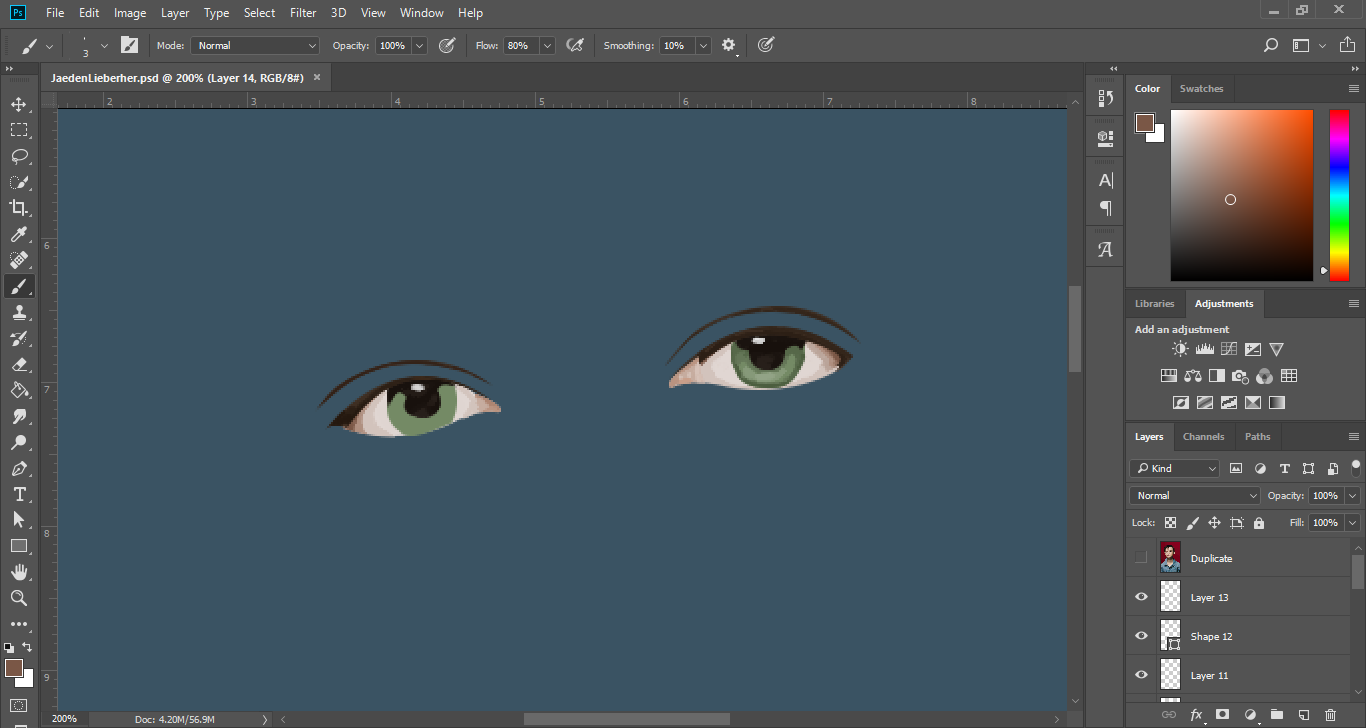Select the Crop tool
Image resolution: width=1366 pixels, height=728 pixels.
pyautogui.click(x=19, y=208)
